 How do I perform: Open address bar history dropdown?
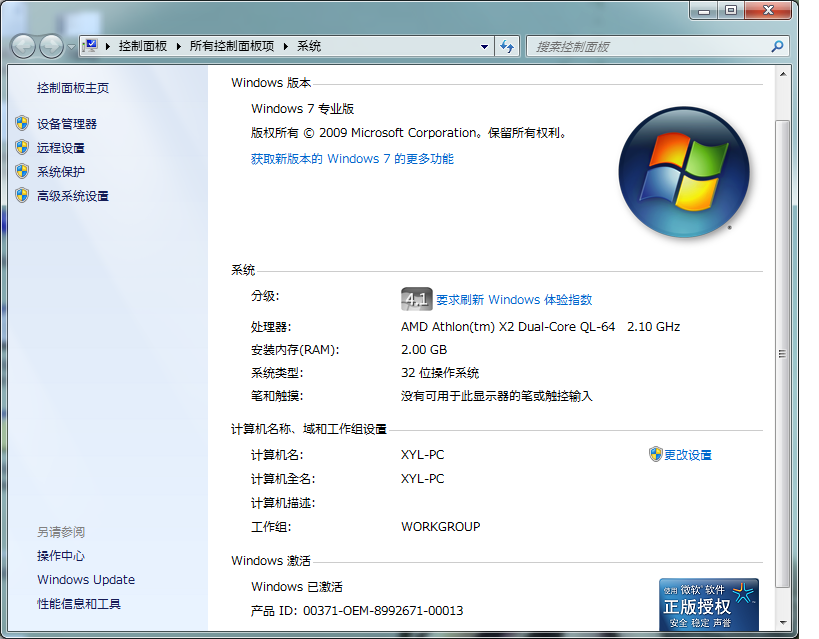485,47
